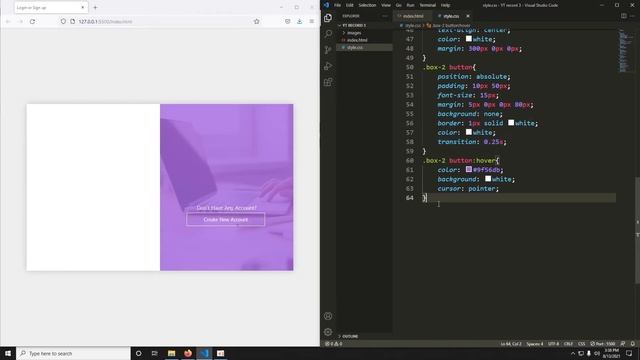Open the Explorer view in VS Code activity bar
This screenshot has width=640, height=360.
[x=328, y=18]
